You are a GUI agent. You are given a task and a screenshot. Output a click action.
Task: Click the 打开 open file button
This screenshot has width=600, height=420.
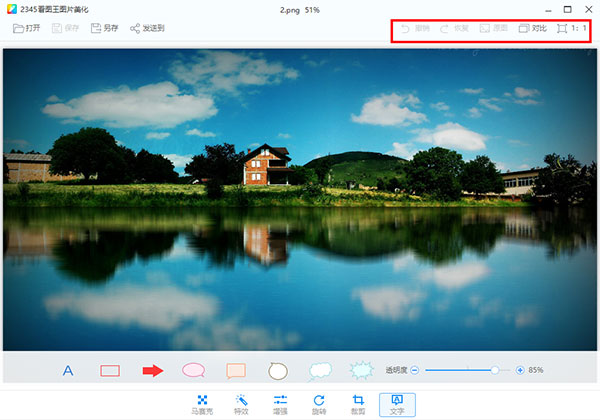(27, 28)
